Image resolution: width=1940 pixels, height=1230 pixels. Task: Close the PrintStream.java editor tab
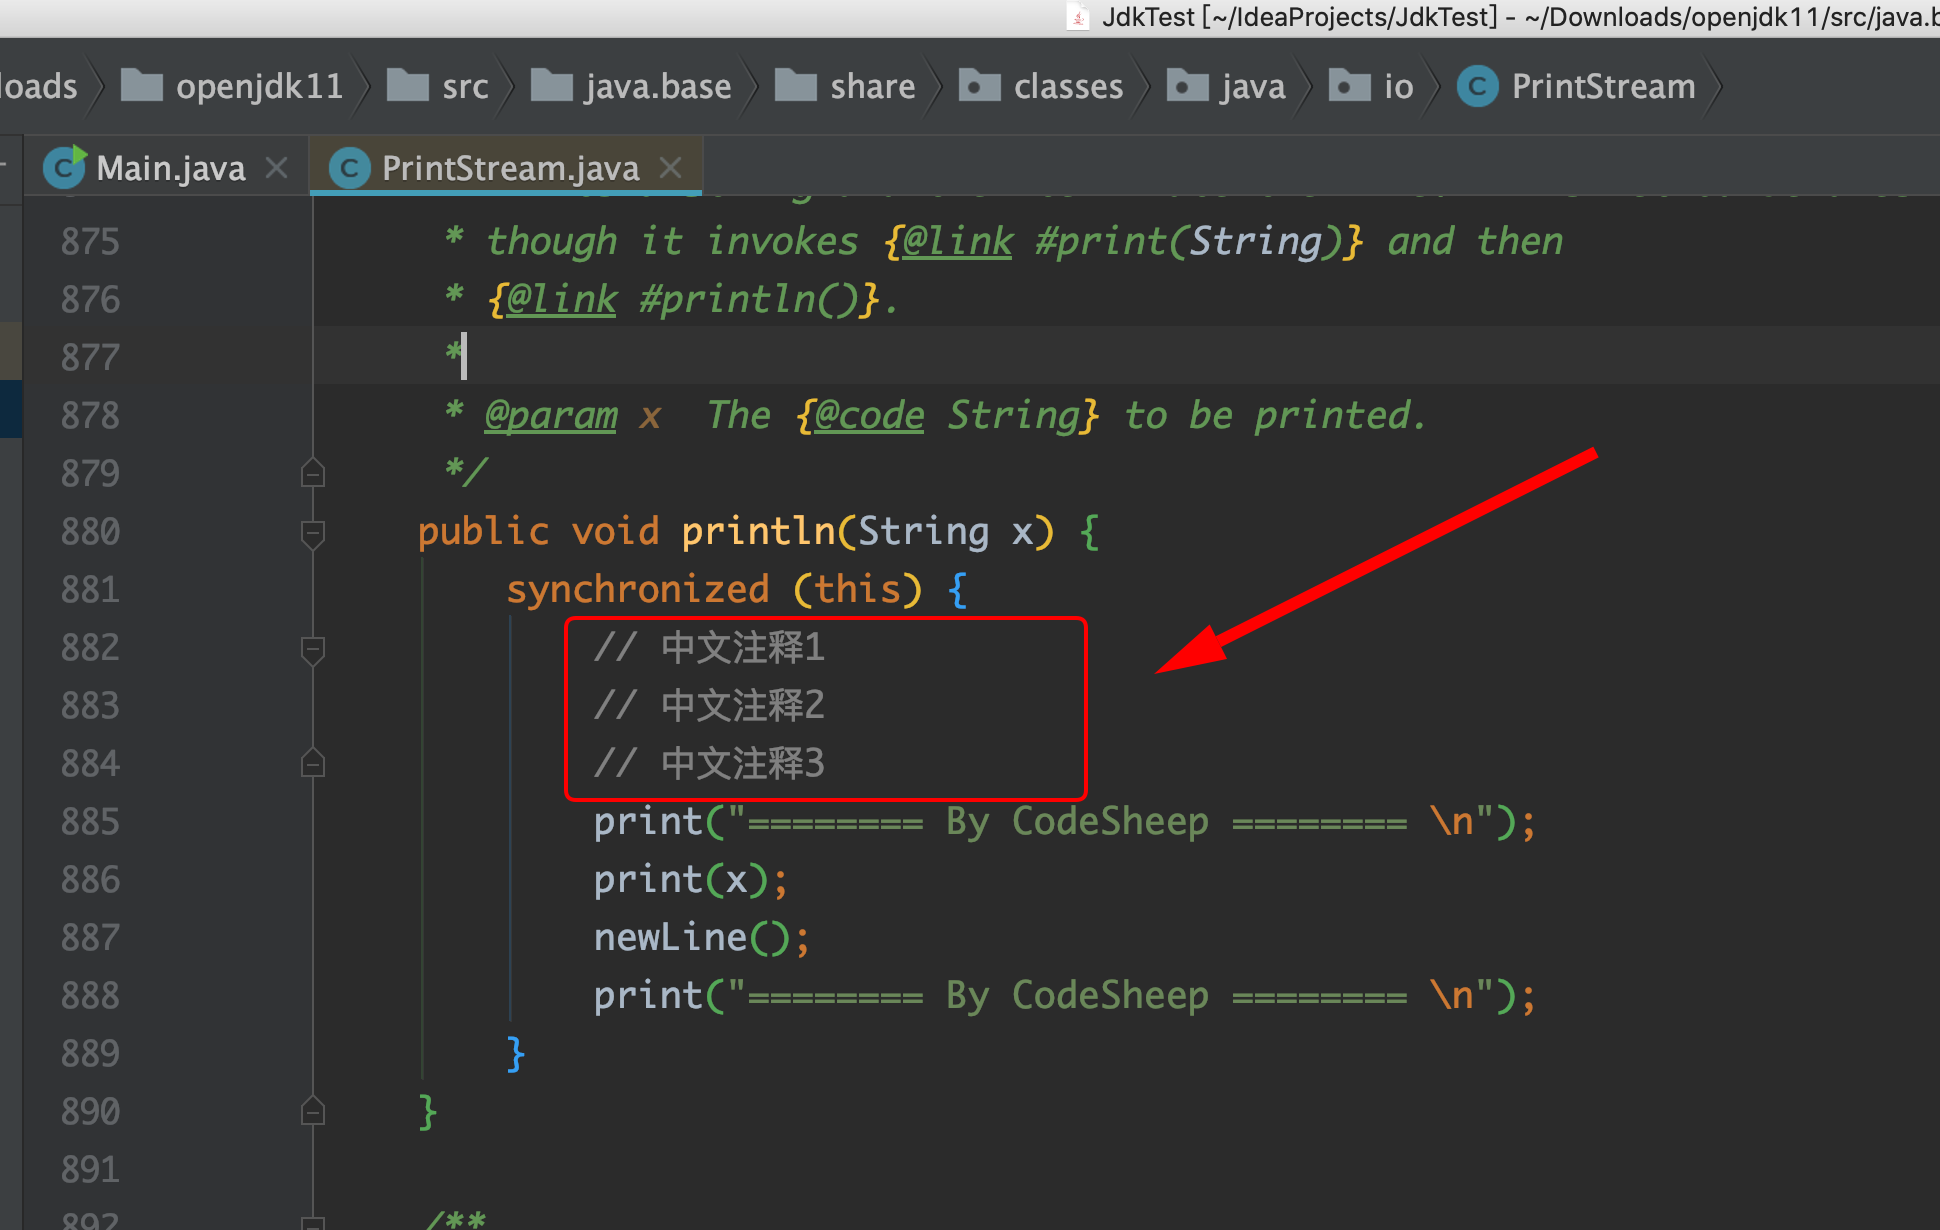pos(671,167)
